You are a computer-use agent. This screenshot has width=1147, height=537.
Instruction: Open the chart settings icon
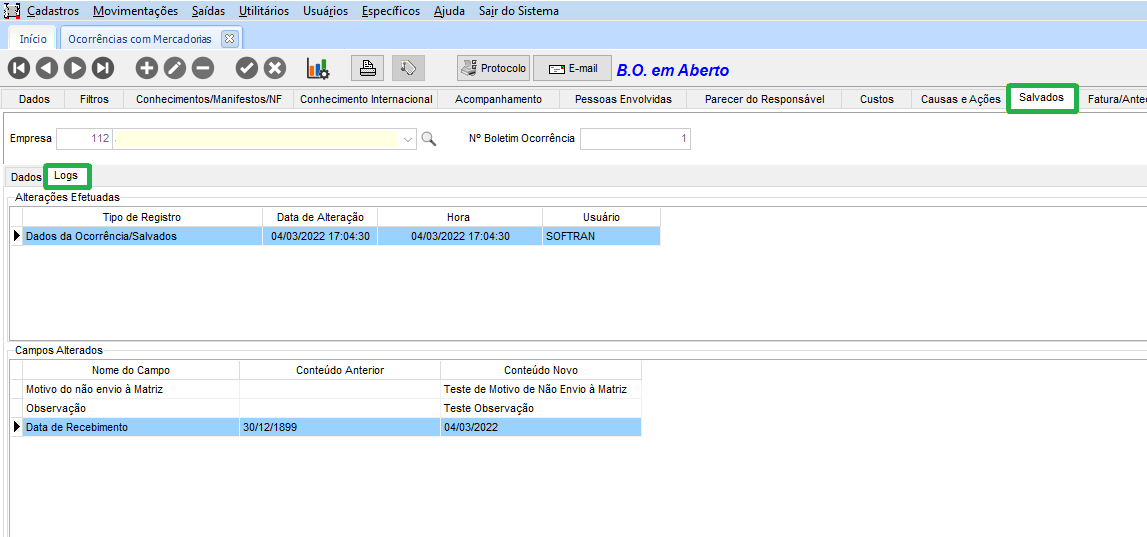pos(318,69)
